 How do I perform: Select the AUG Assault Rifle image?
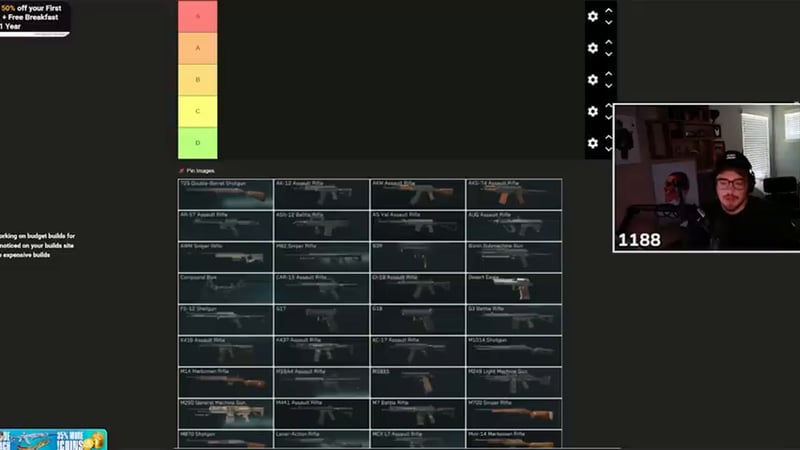pyautogui.click(x=514, y=226)
